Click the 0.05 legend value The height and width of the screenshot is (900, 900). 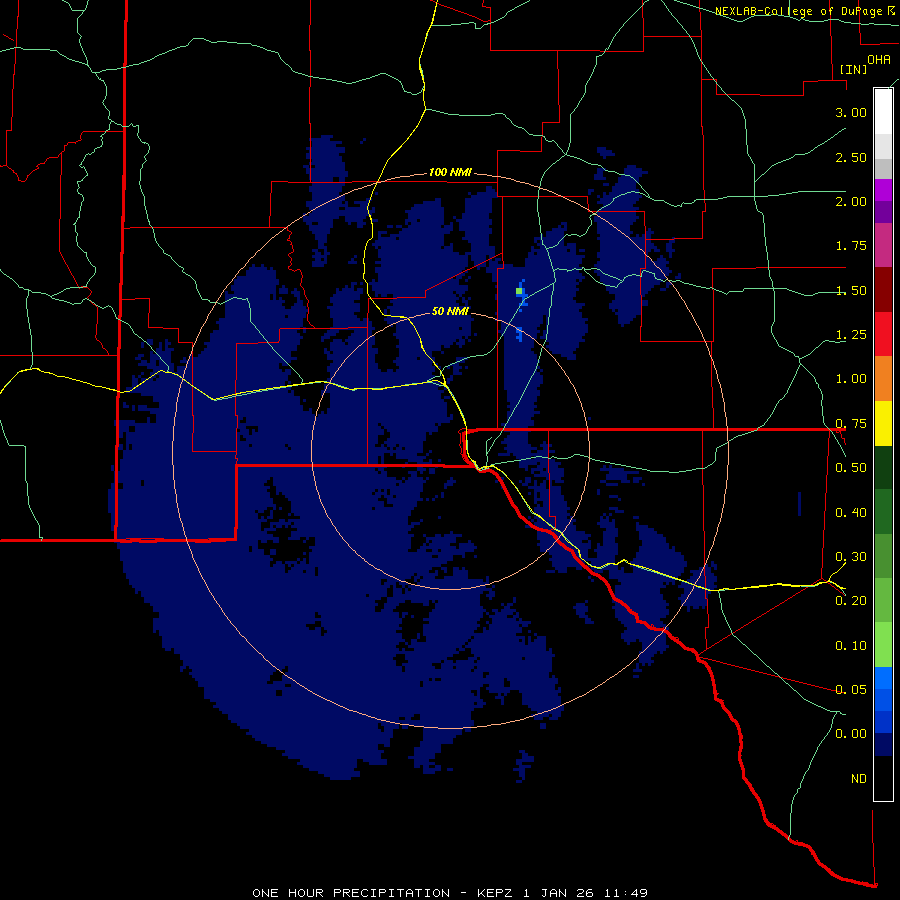click(x=851, y=689)
